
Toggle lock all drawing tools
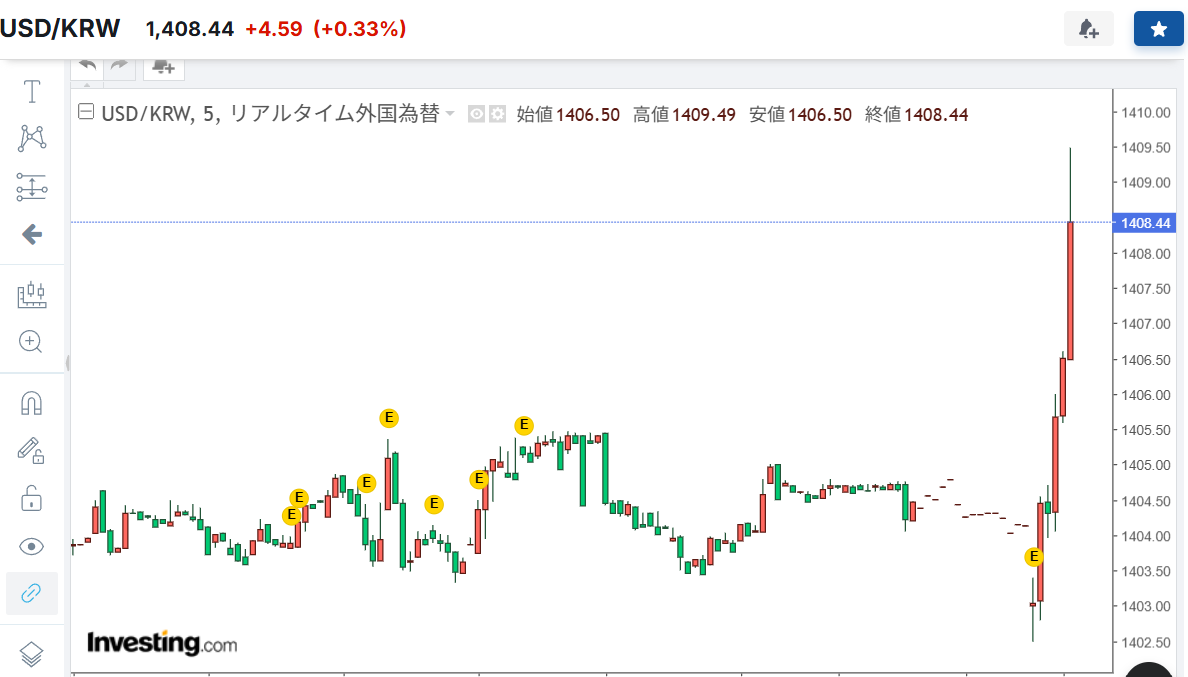tap(32, 498)
